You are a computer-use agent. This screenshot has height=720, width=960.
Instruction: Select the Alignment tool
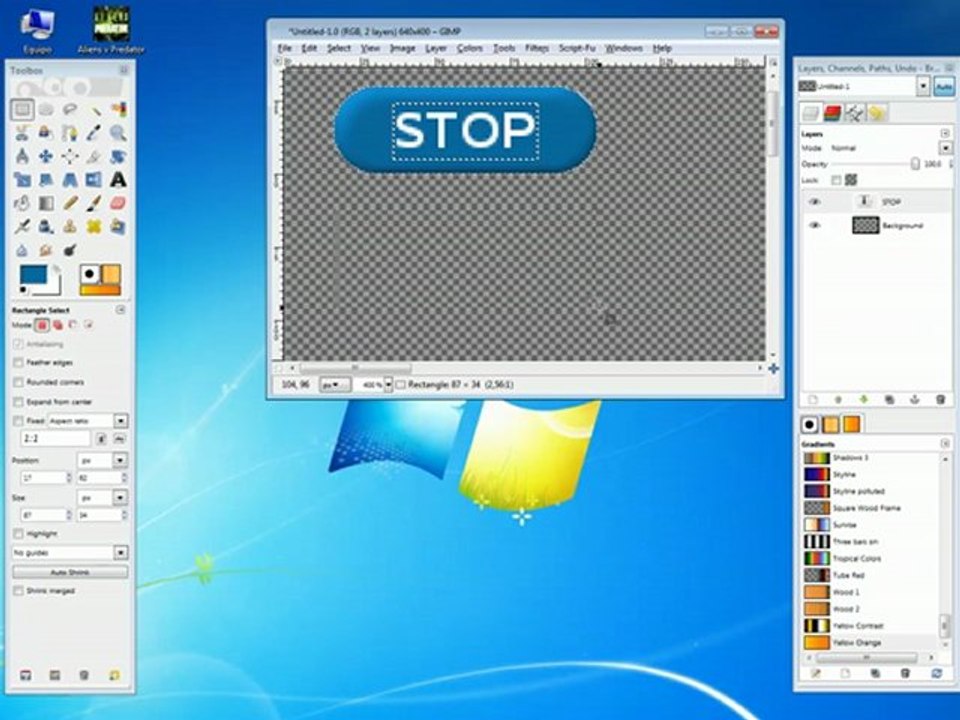70,156
